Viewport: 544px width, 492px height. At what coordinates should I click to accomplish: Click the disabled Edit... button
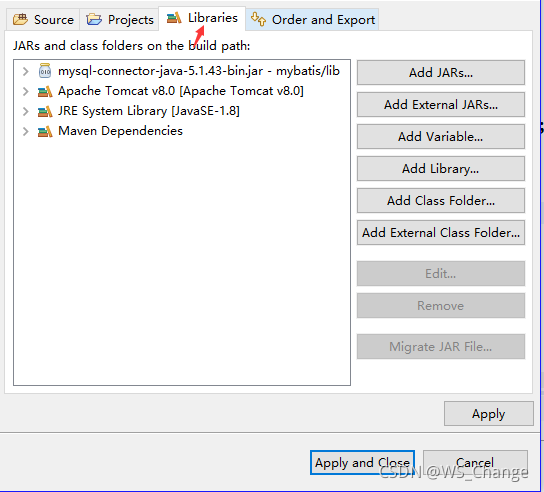(x=441, y=274)
